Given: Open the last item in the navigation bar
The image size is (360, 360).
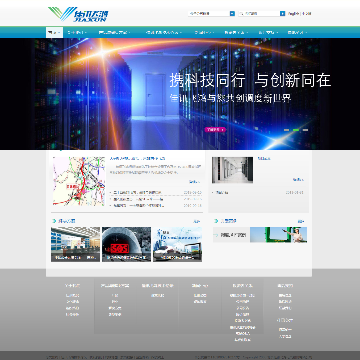Looking at the screenshot, I should click(297, 32).
